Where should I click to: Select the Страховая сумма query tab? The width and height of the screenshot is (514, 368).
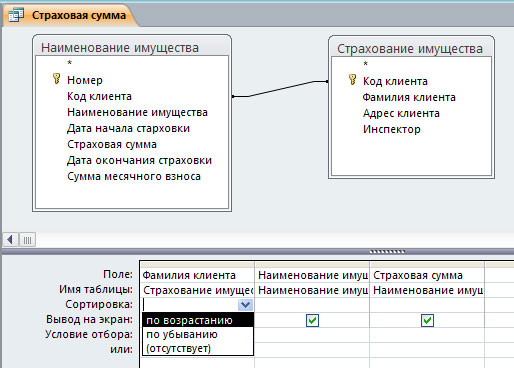pos(70,15)
